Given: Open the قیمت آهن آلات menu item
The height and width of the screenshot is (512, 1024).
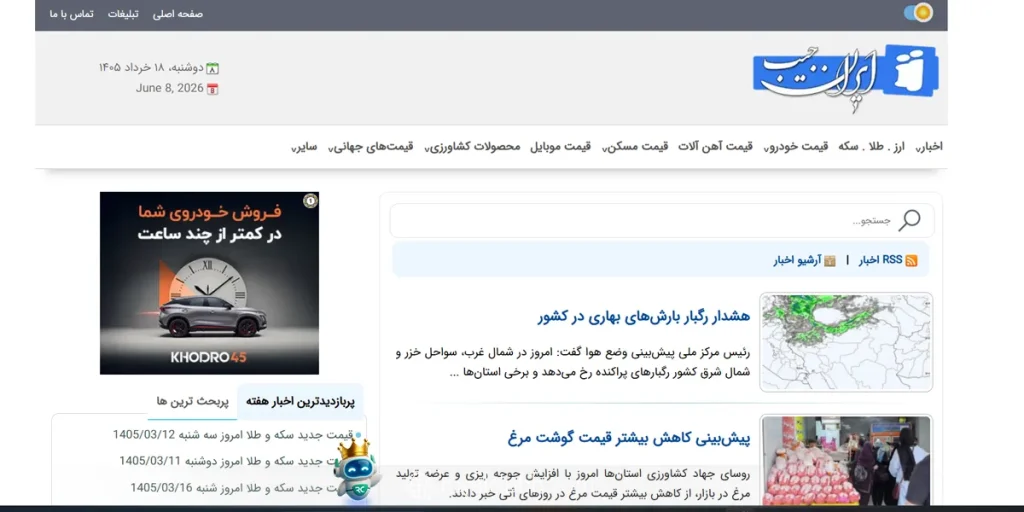Looking at the screenshot, I should (x=715, y=146).
